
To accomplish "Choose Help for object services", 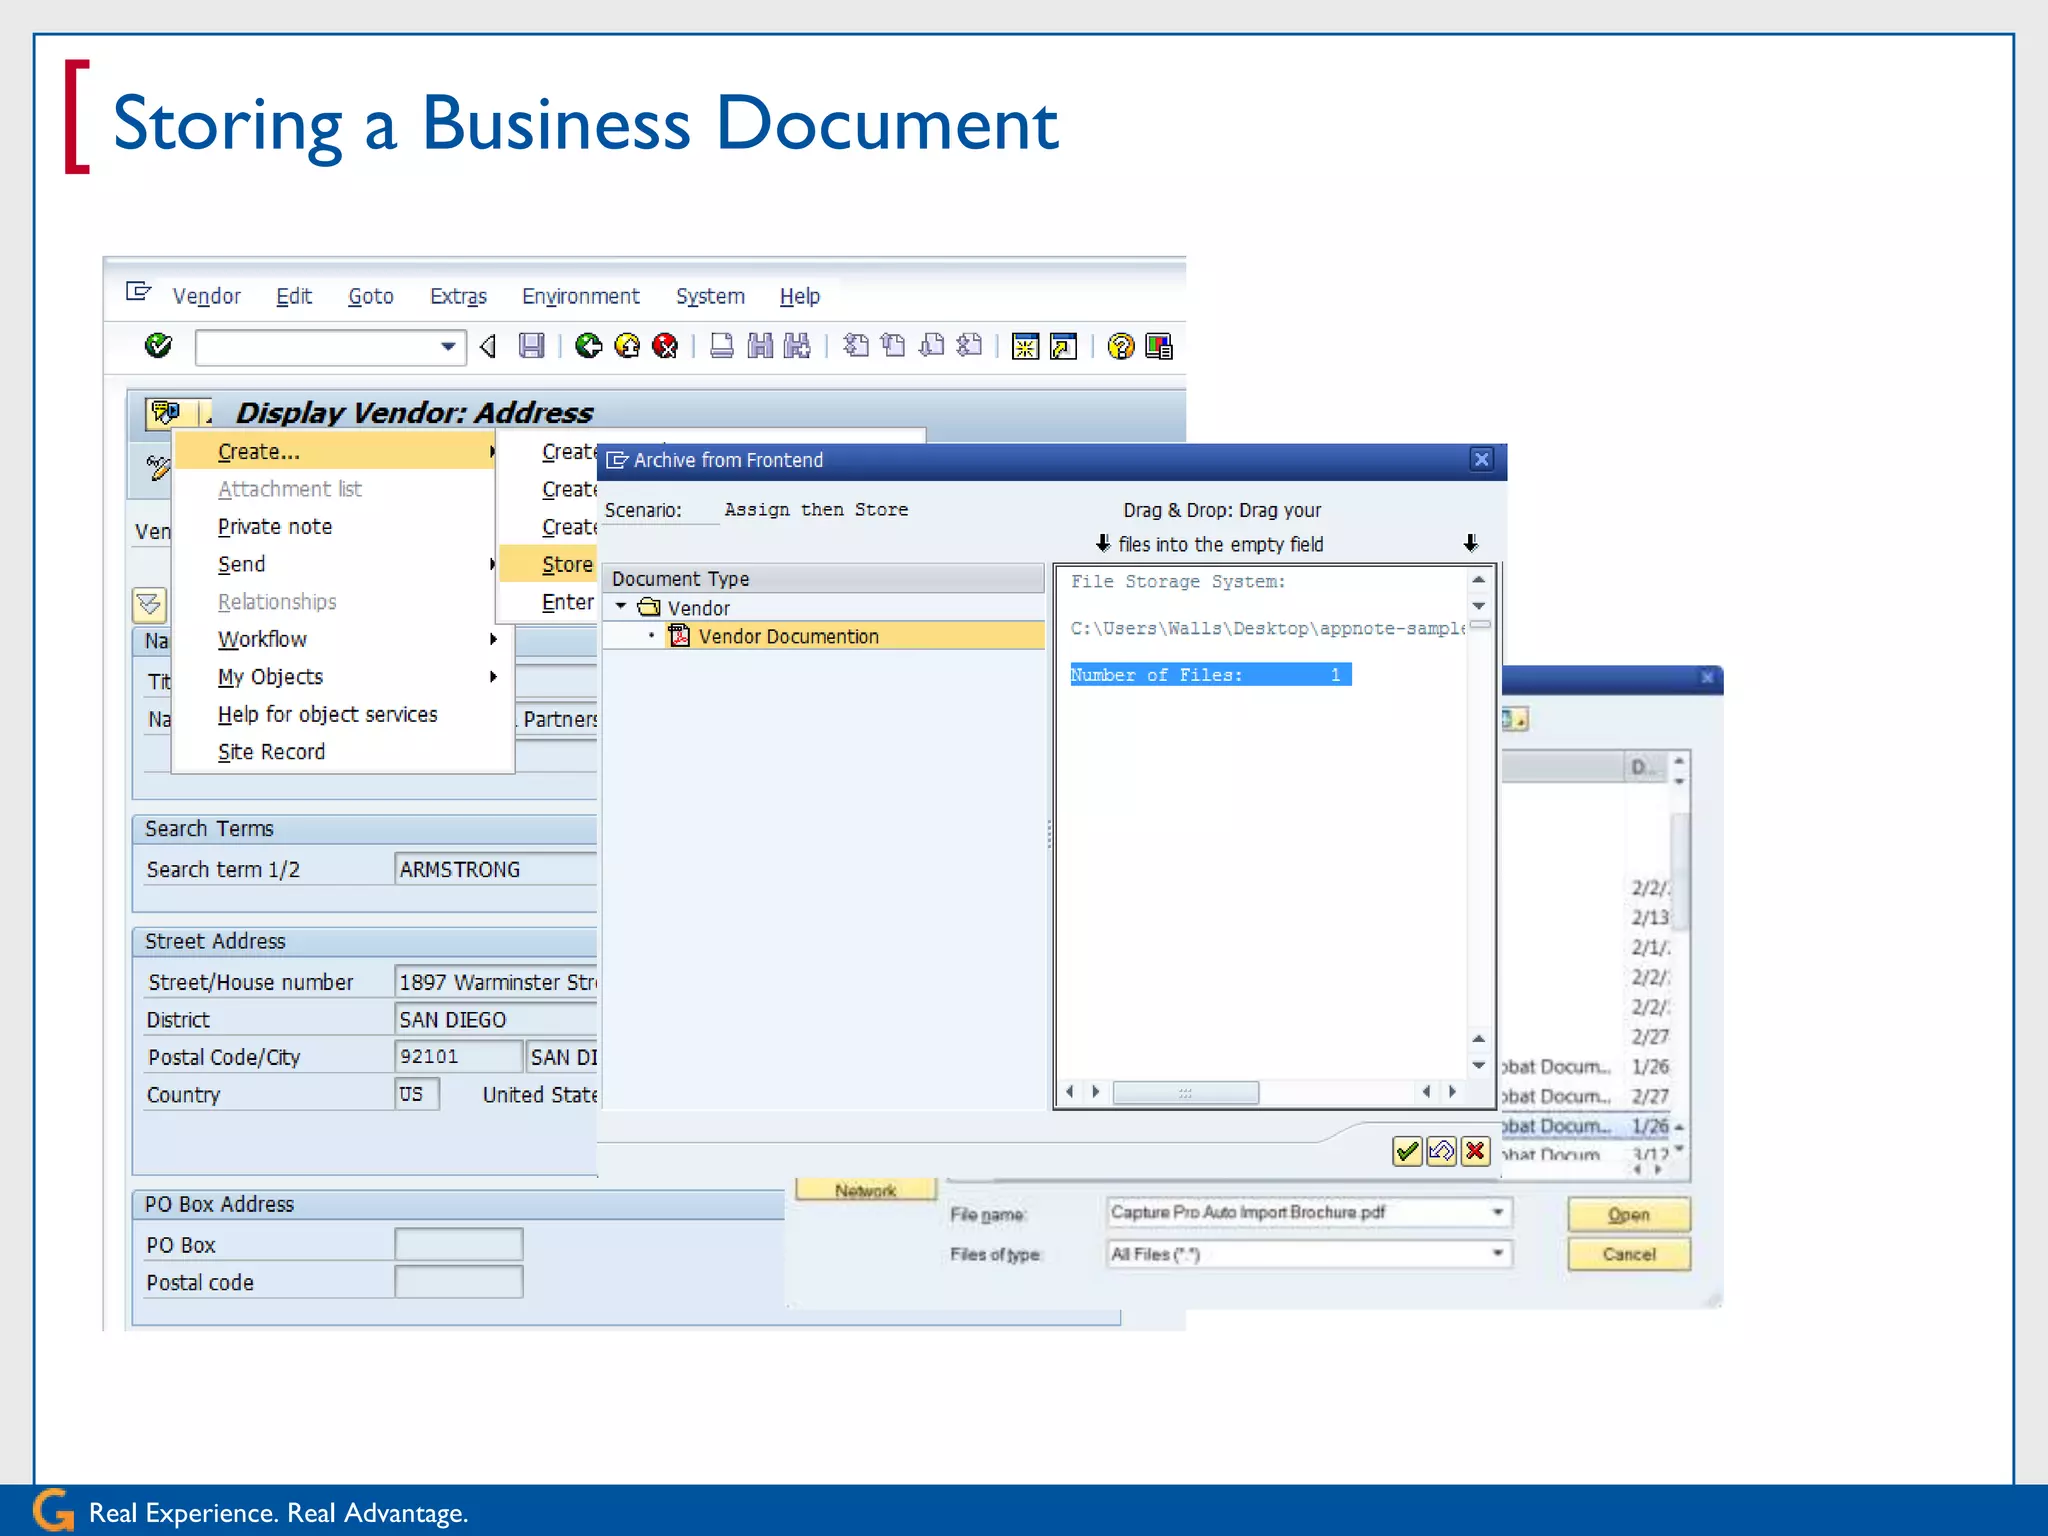I will click(x=328, y=714).
